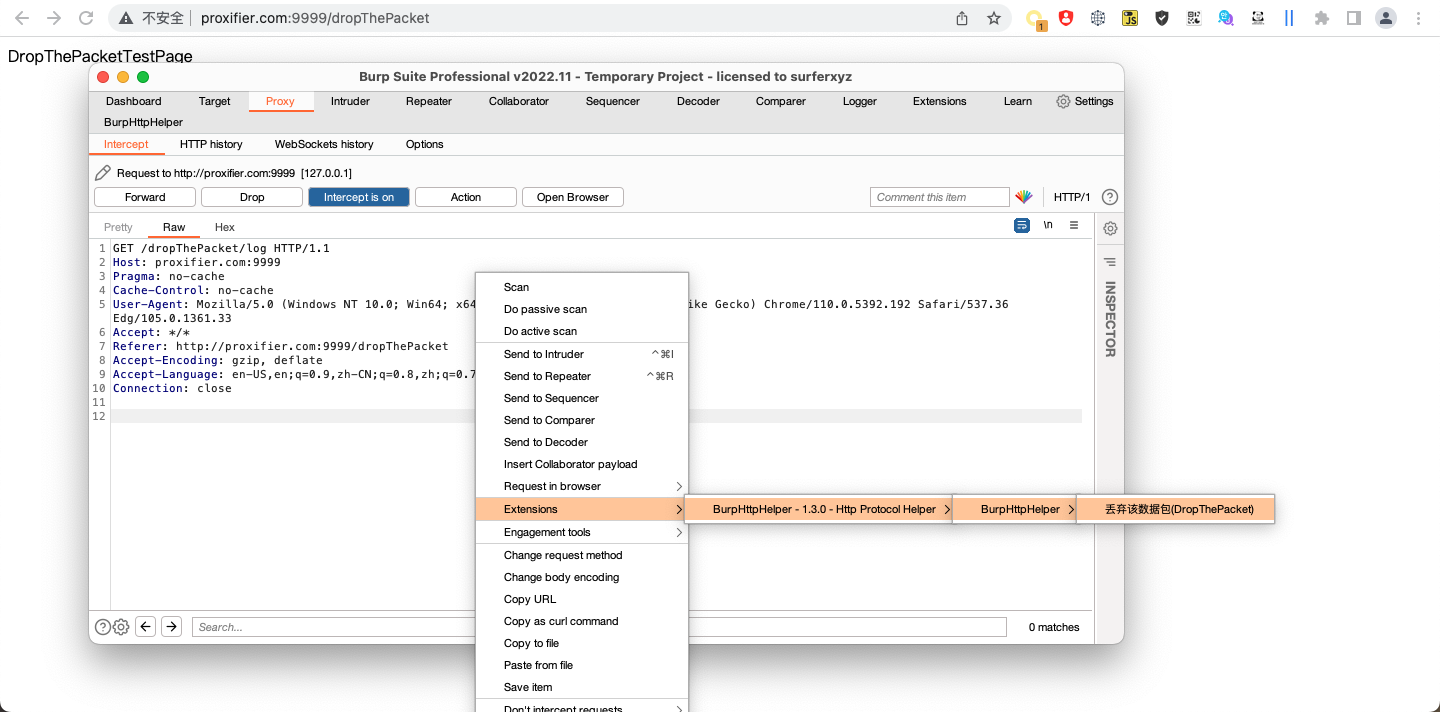Open the HTTP/1 protocol selector
This screenshot has height=712, width=1440.
click(x=1072, y=197)
